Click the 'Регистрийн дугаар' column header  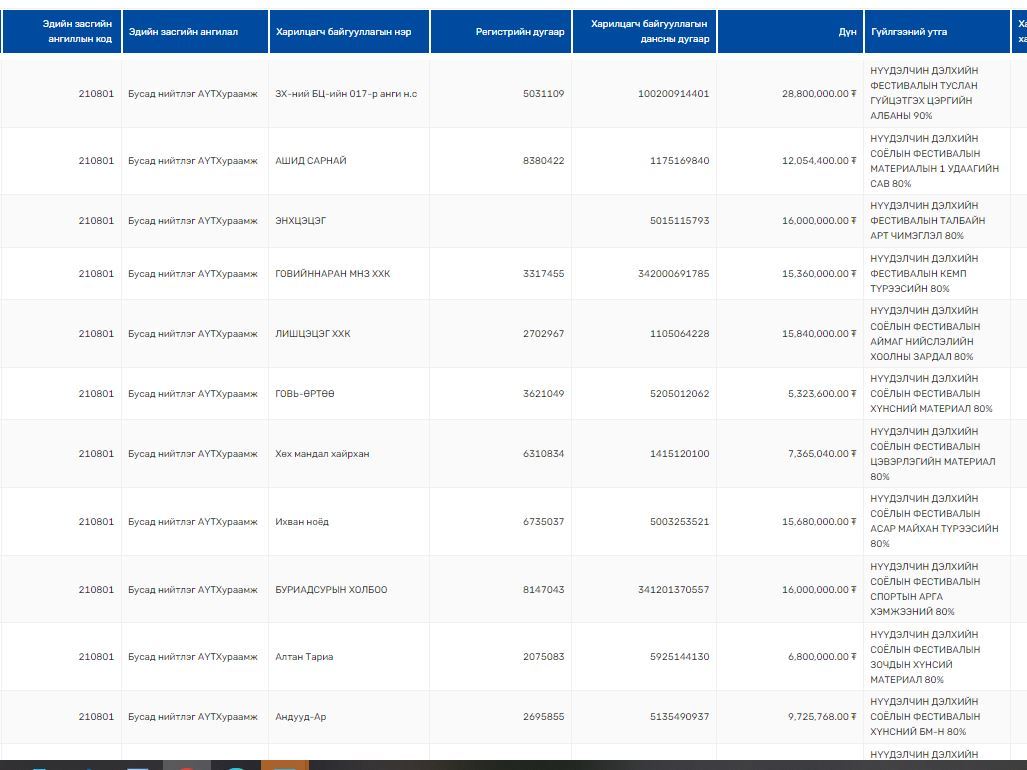(519, 32)
